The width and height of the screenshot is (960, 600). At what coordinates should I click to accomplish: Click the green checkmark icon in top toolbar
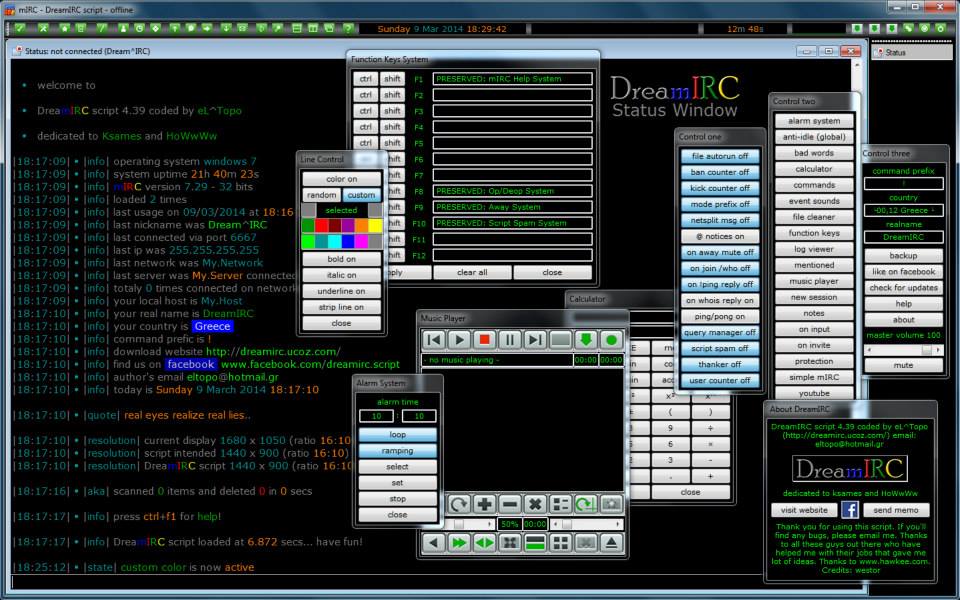coord(20,28)
